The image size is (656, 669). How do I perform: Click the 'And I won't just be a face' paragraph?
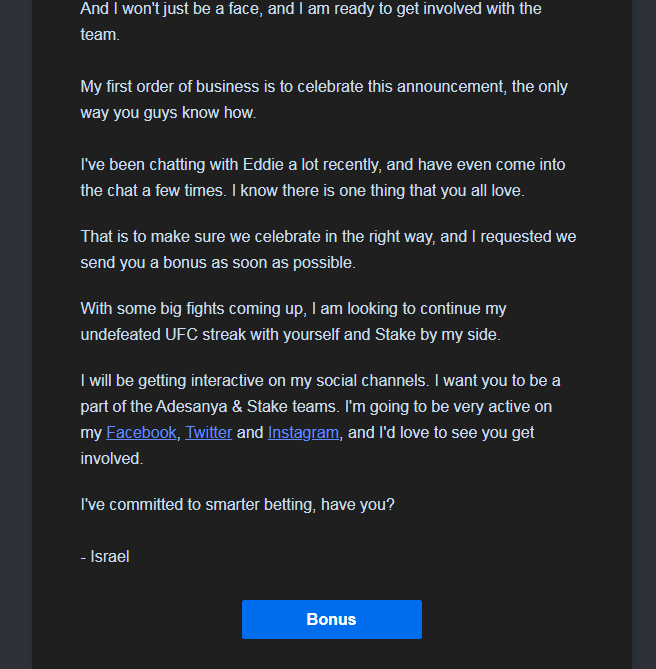[311, 21]
